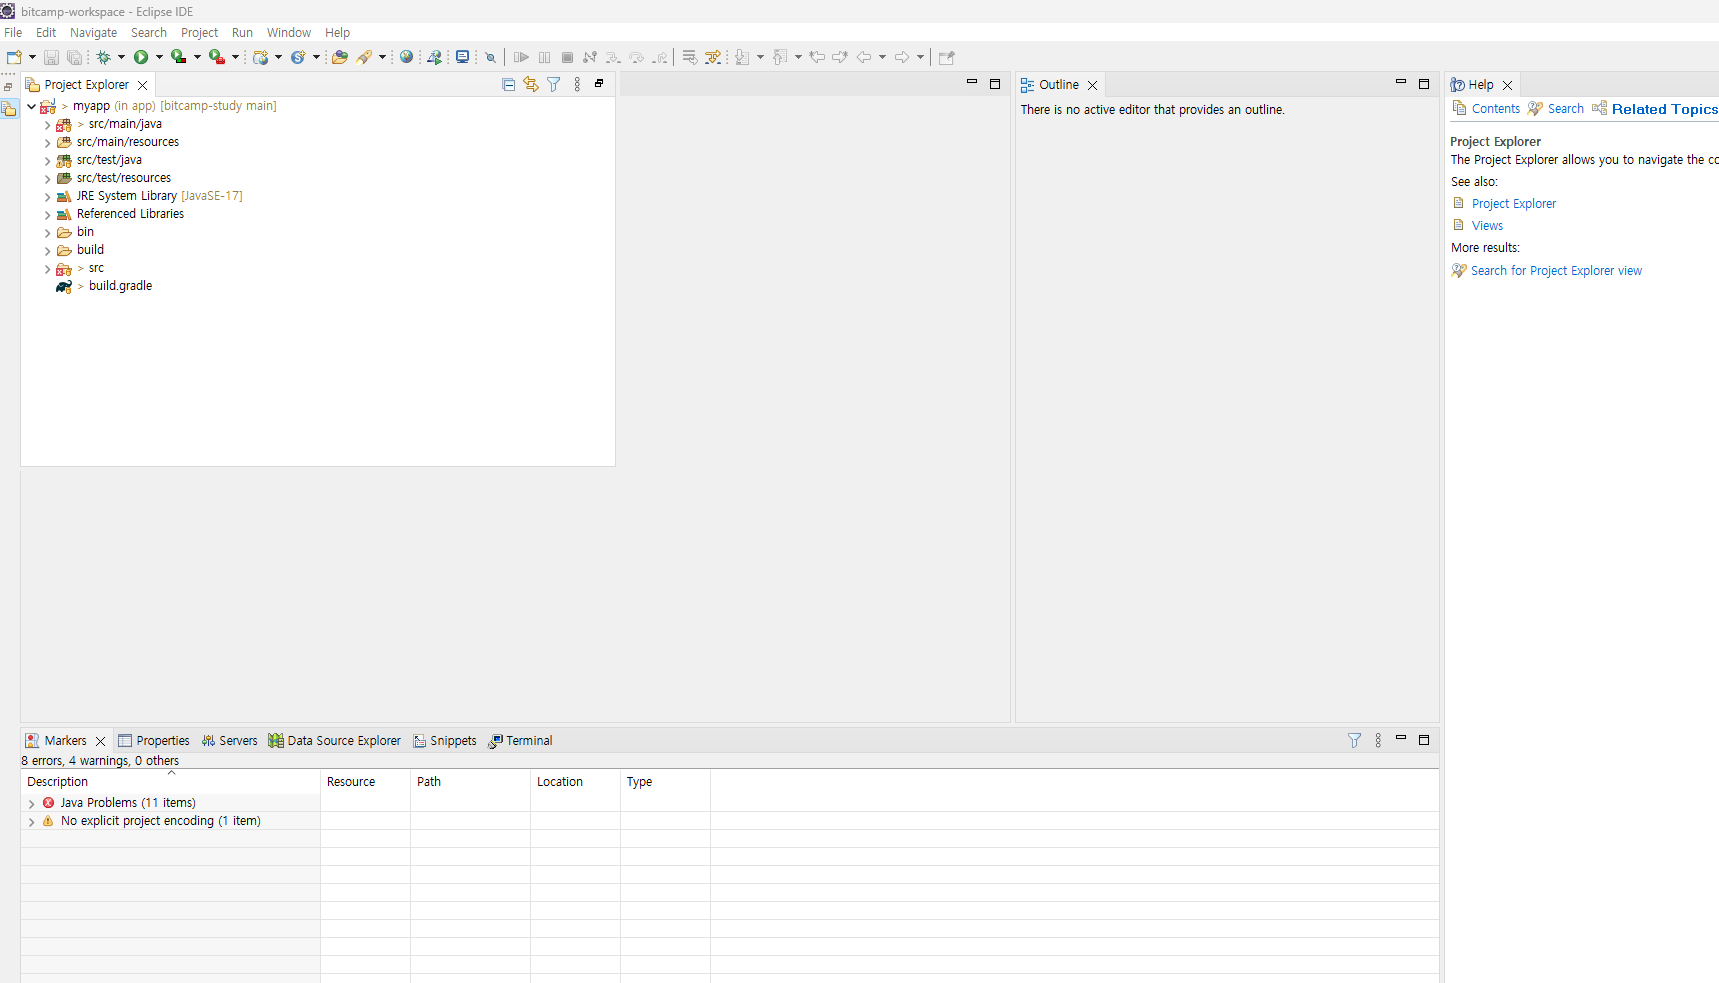Select src/test/resources folder

(x=123, y=178)
